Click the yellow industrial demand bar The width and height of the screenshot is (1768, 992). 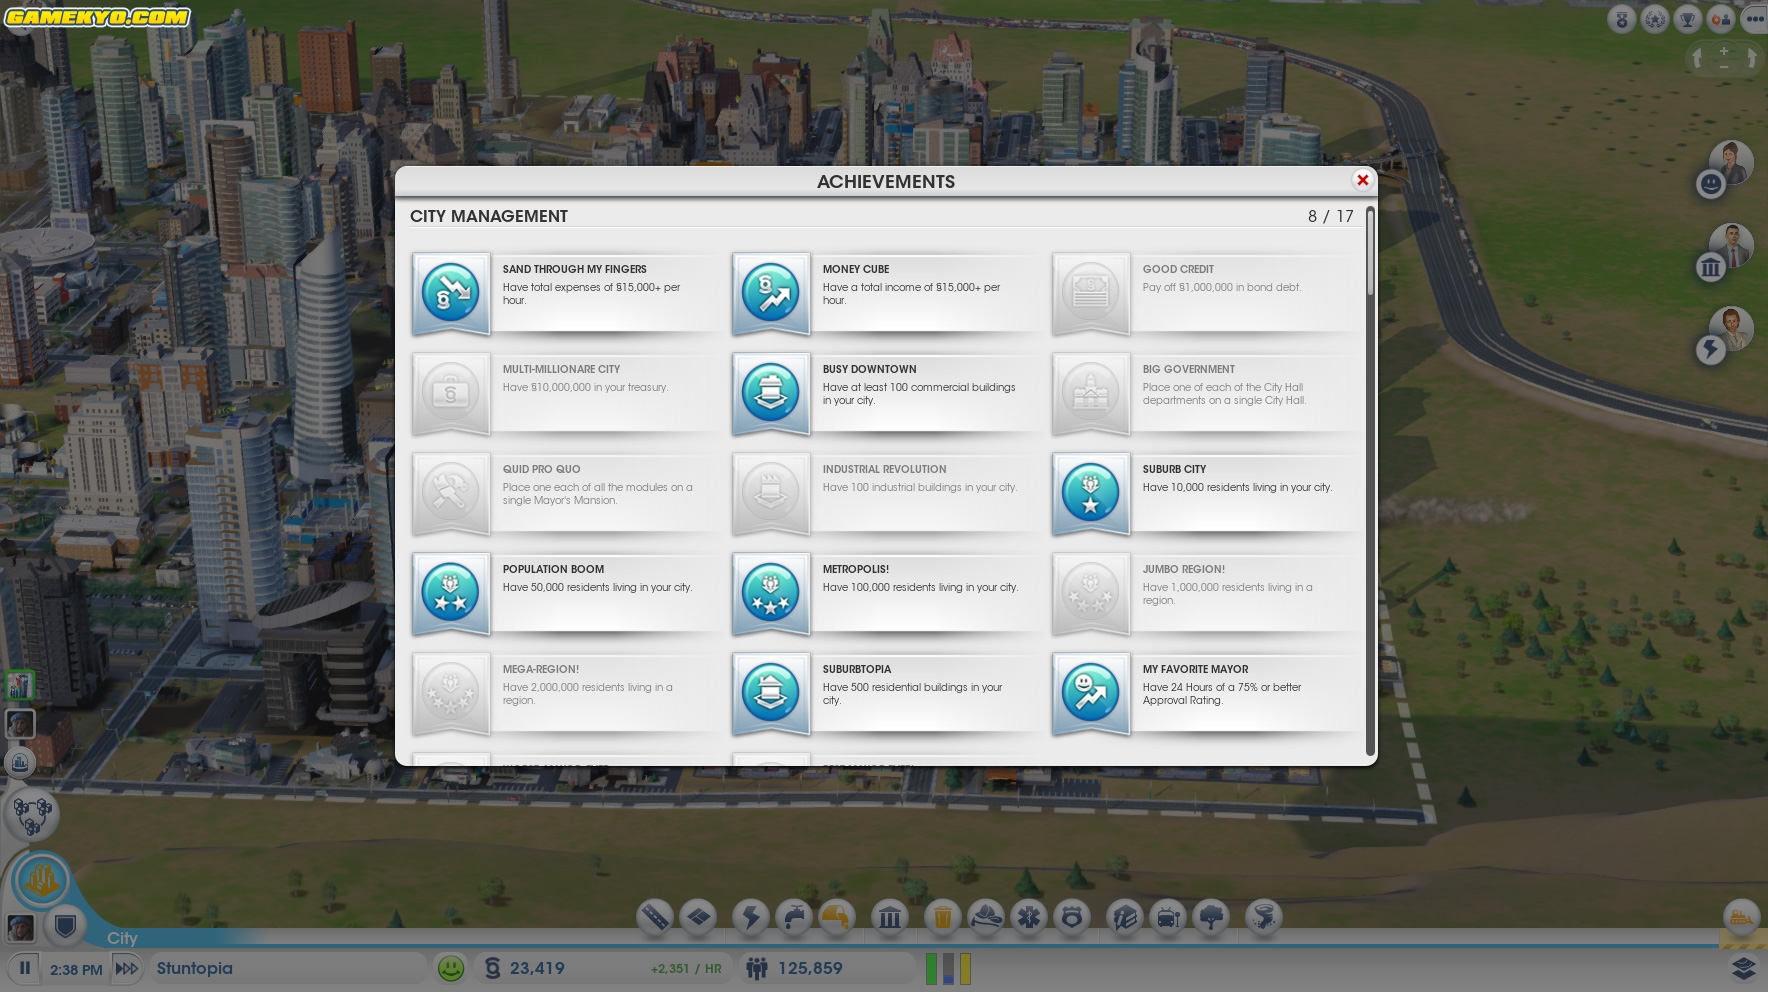tap(965, 968)
